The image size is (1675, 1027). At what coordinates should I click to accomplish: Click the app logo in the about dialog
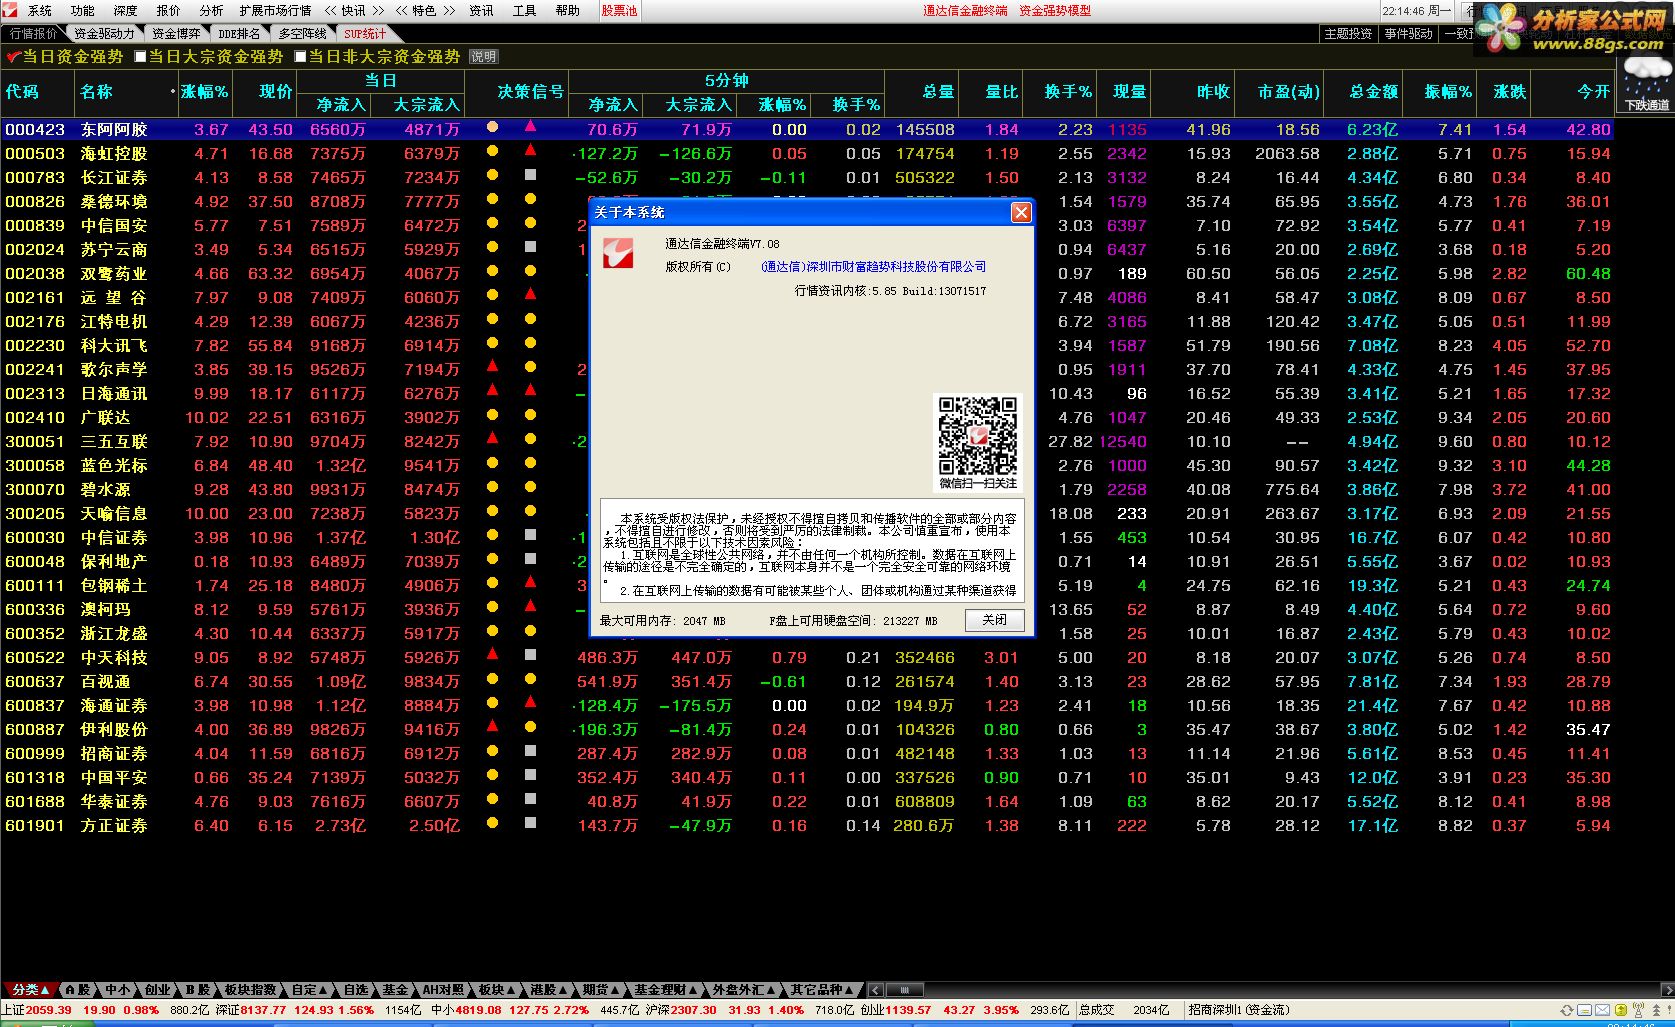point(617,253)
